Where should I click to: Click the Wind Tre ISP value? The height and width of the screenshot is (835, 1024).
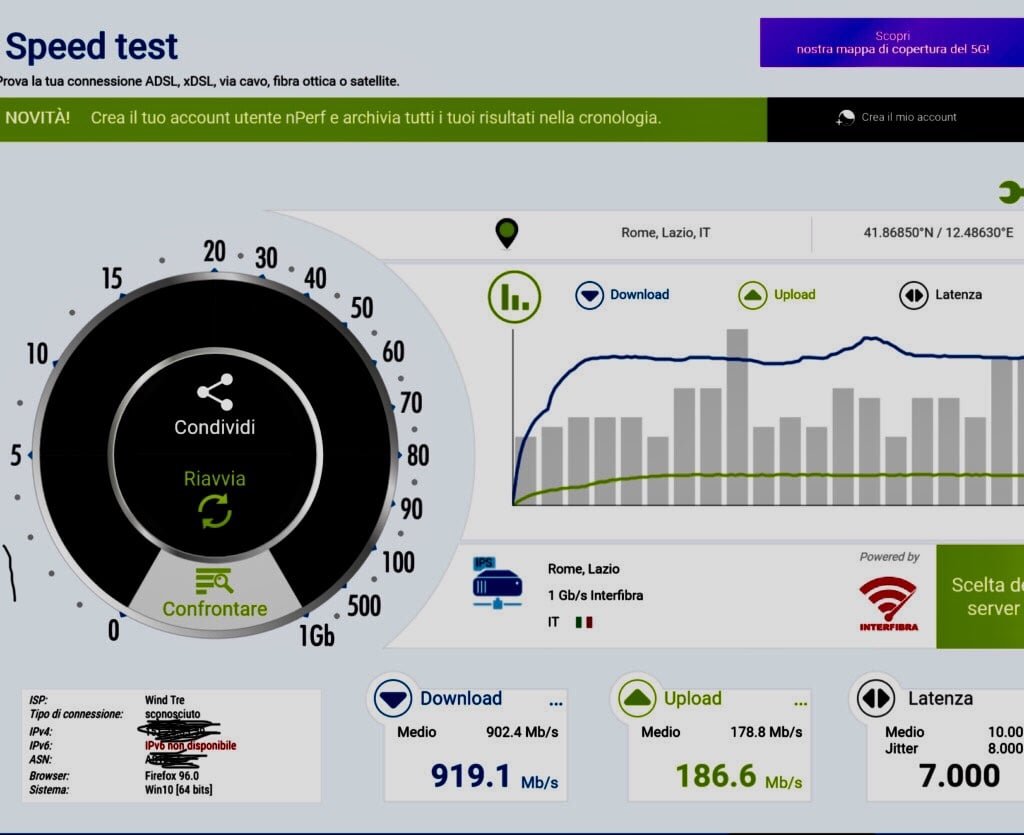pyautogui.click(x=165, y=700)
